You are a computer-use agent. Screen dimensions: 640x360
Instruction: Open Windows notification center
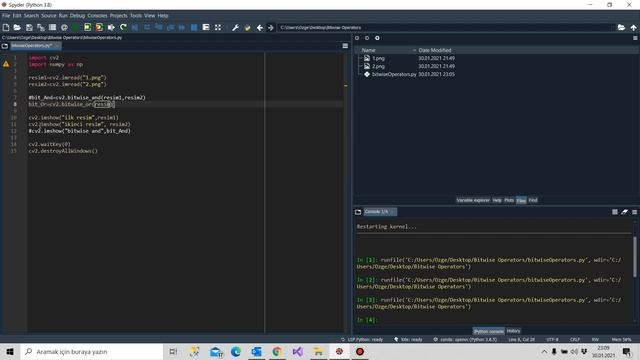(627, 351)
